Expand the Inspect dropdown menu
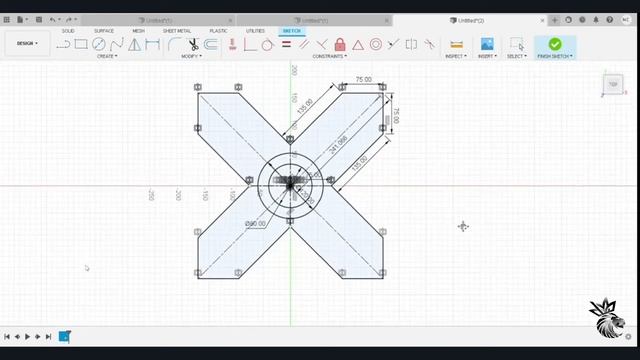640x360 pixels. [456, 56]
